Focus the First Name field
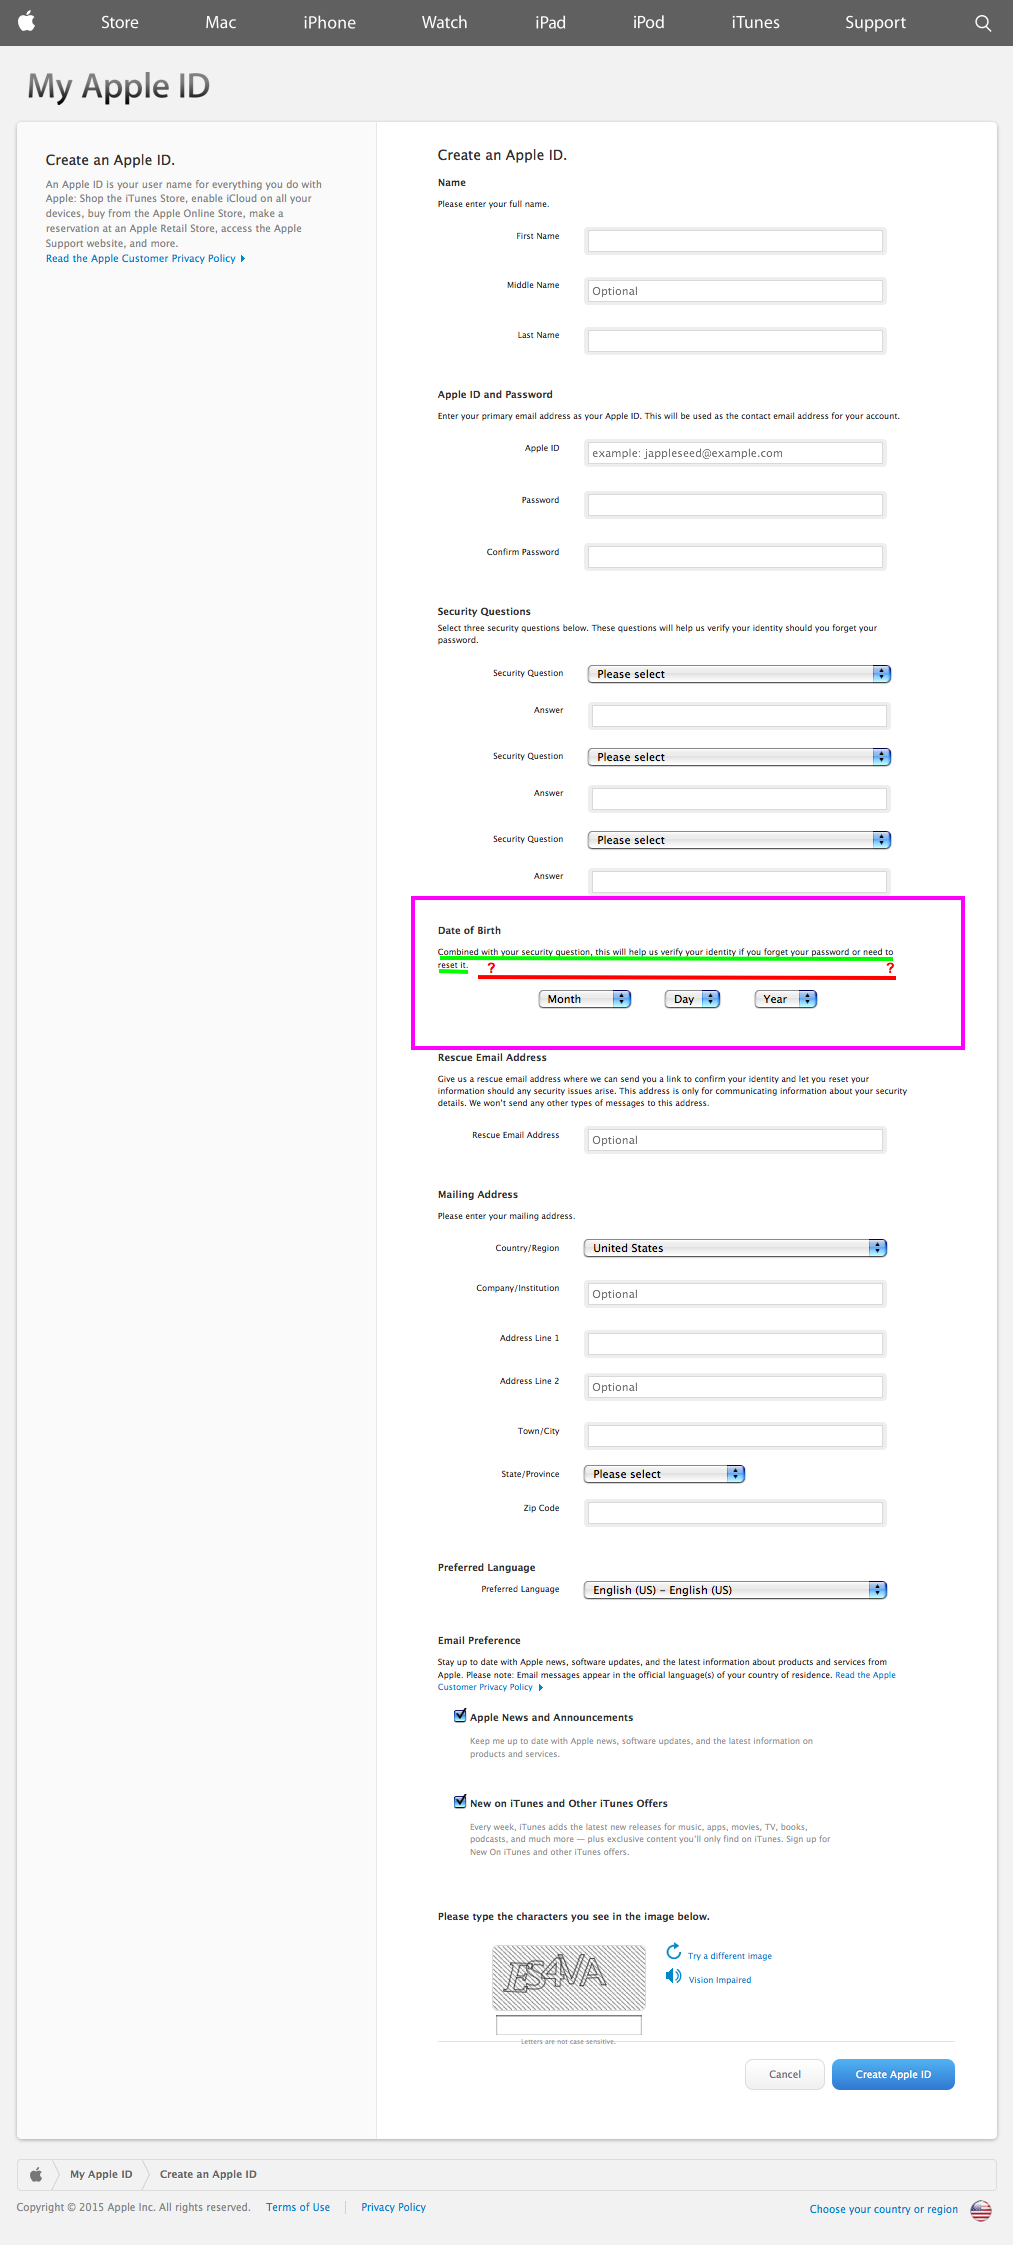This screenshot has height=2245, width=1013. coord(735,241)
